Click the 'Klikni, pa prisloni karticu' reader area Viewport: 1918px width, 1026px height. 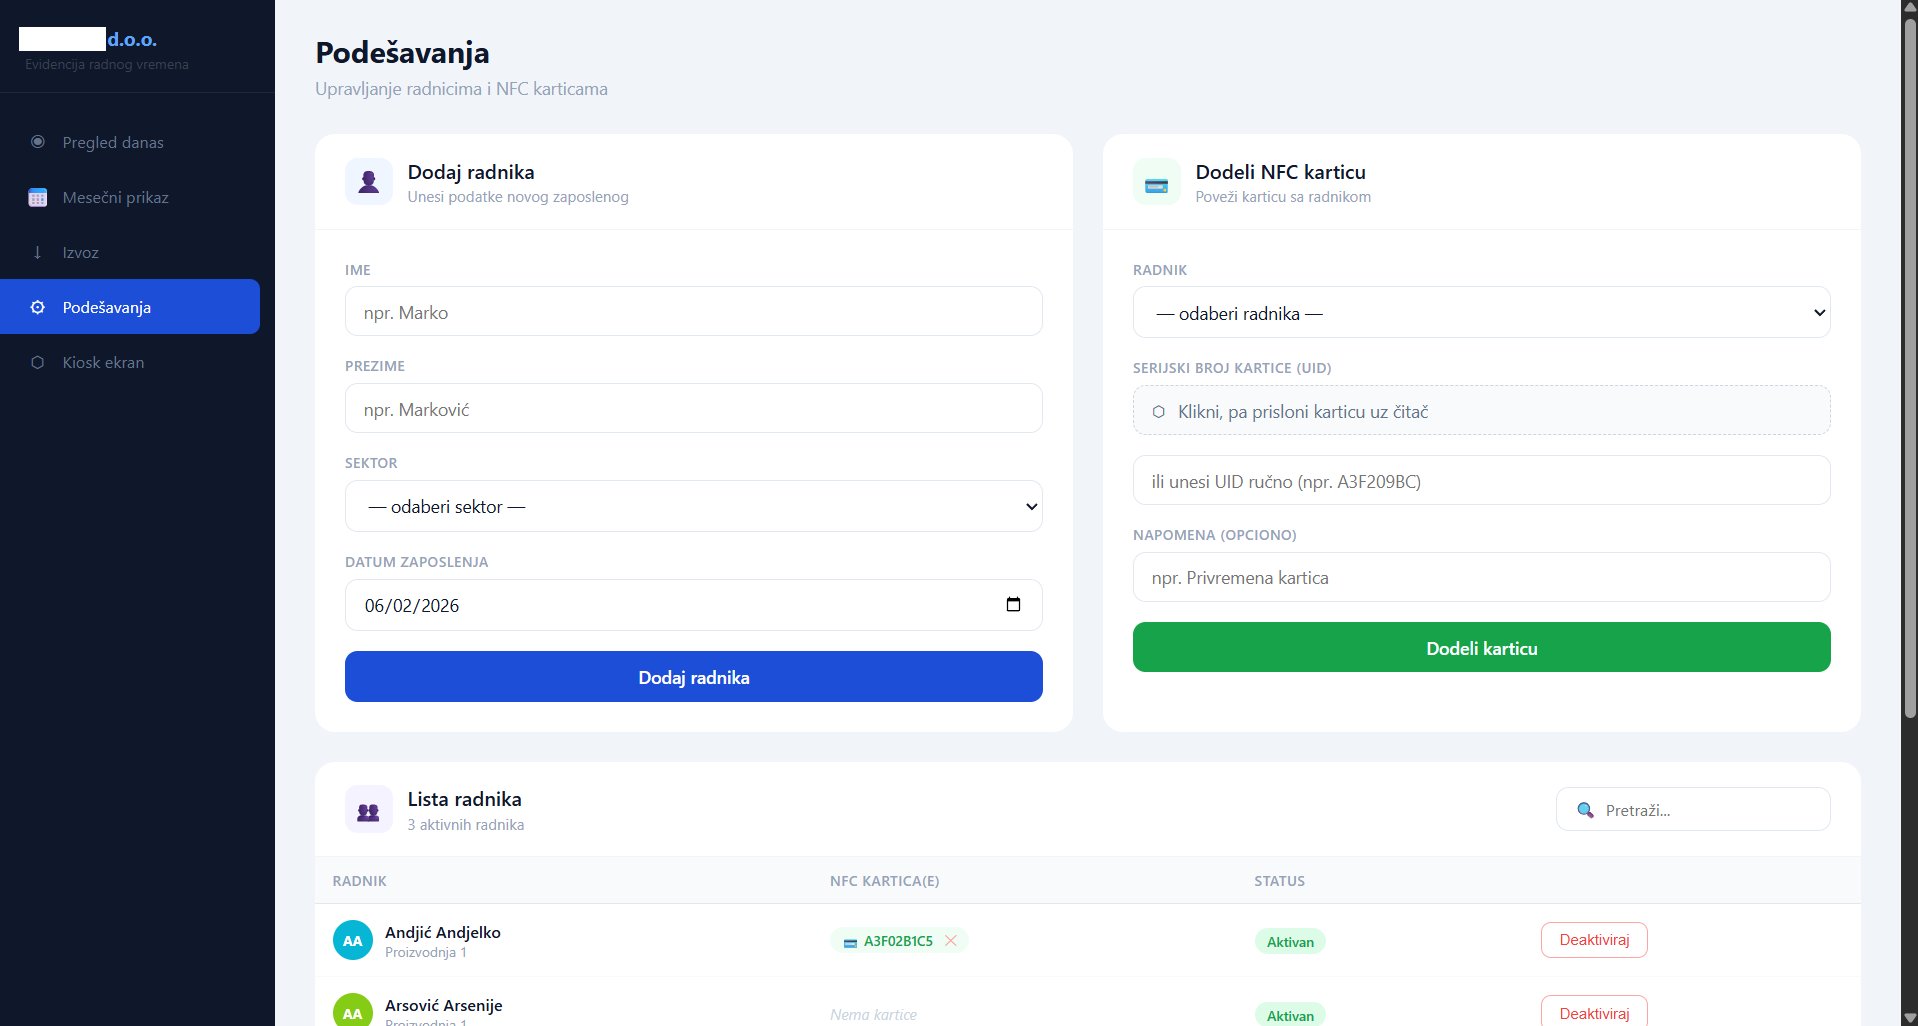point(1482,411)
